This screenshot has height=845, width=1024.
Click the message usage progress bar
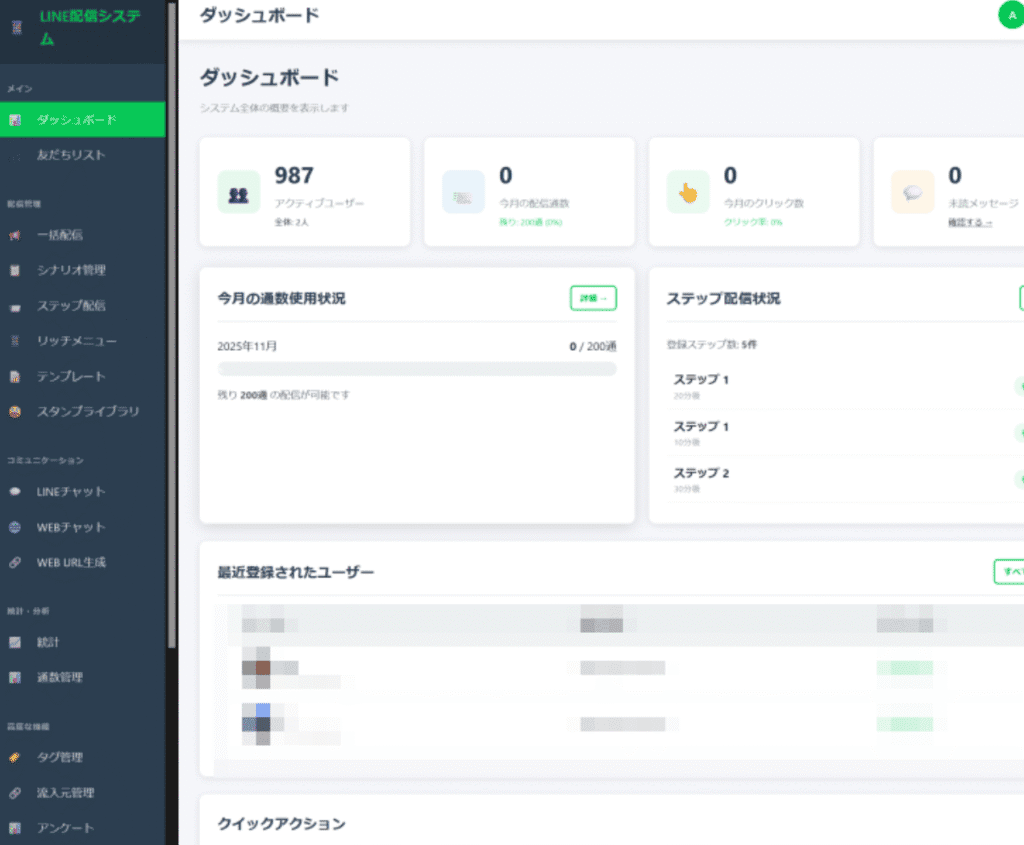click(417, 368)
